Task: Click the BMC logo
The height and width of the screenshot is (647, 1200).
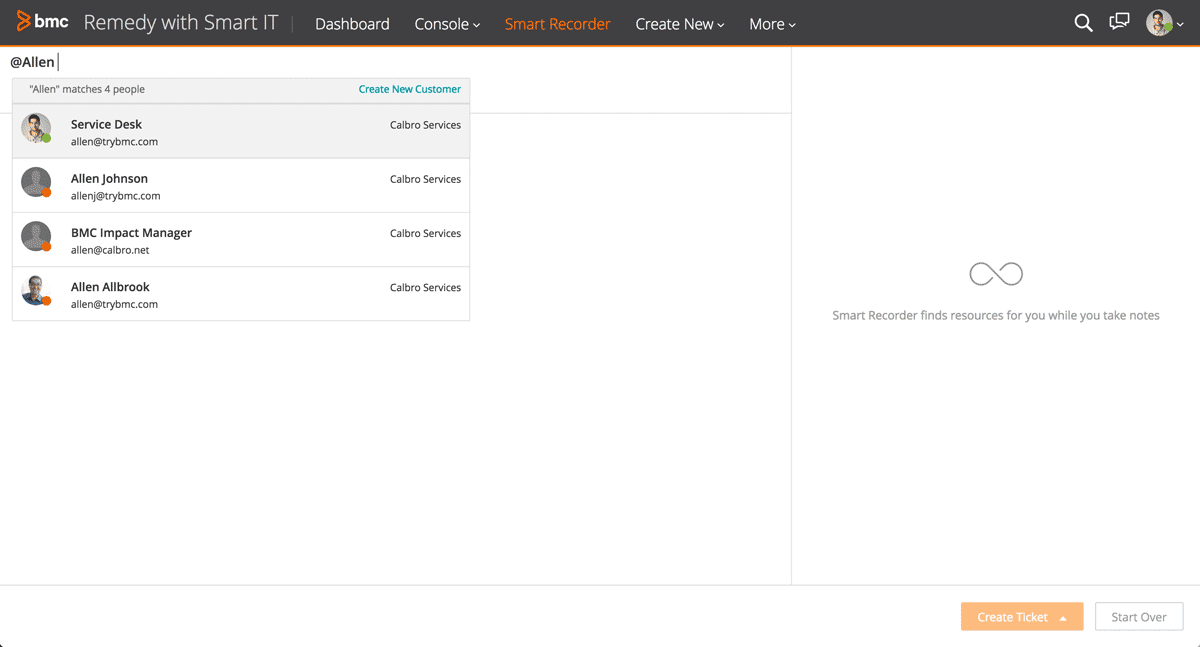Action: (42, 22)
